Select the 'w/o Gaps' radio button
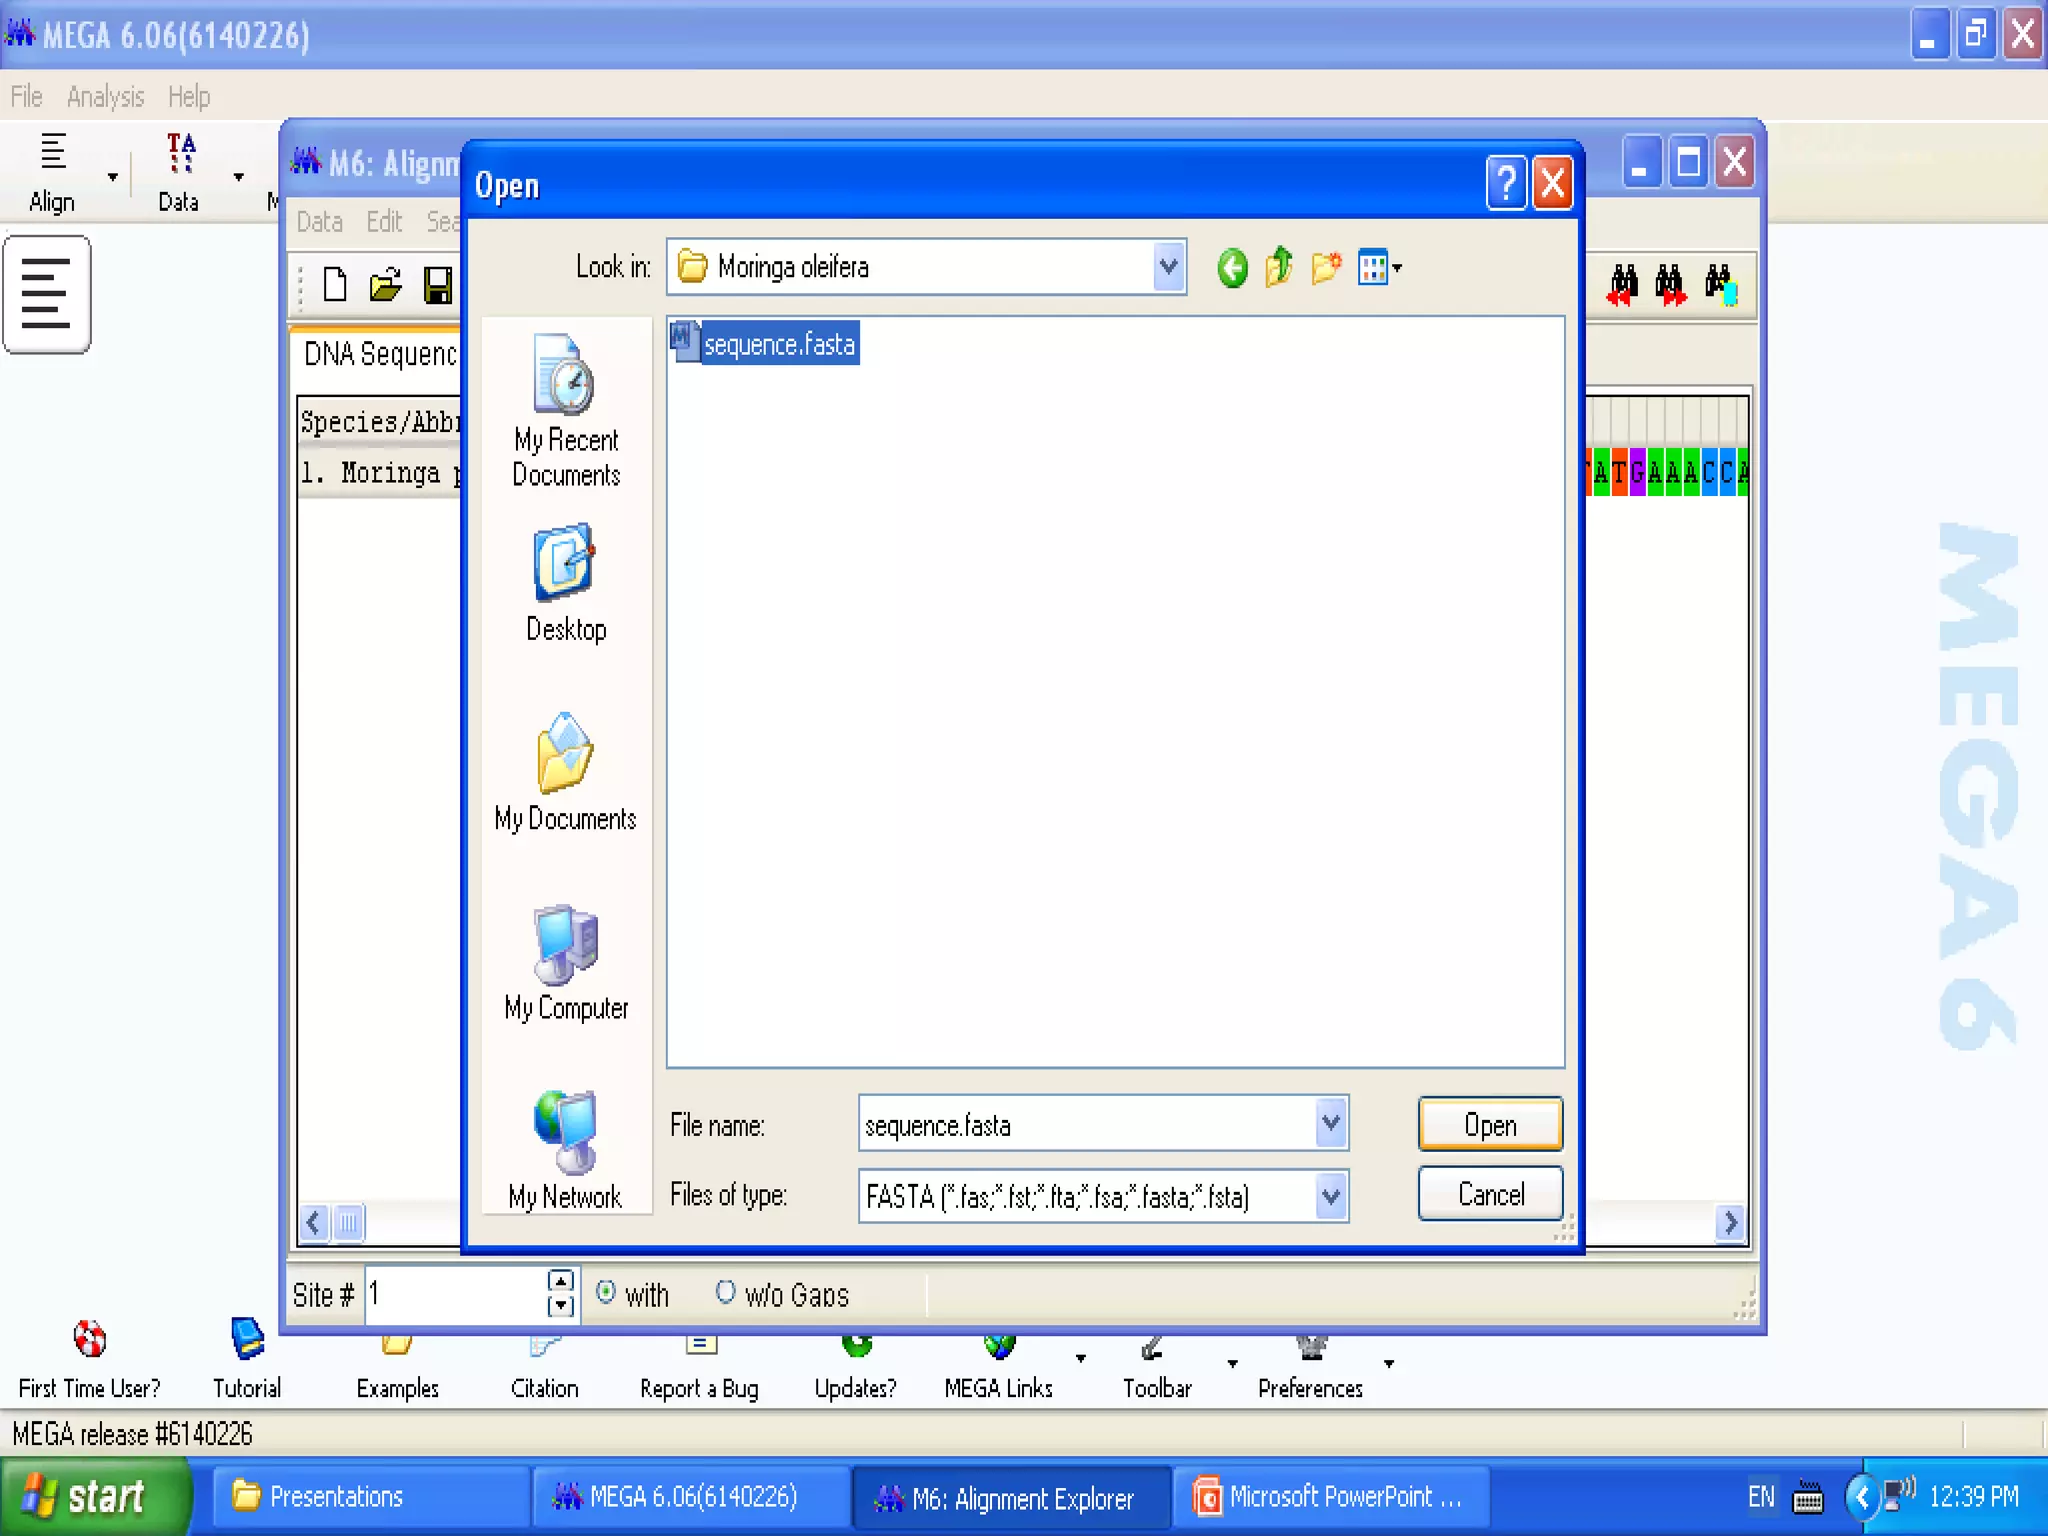 tap(726, 1292)
